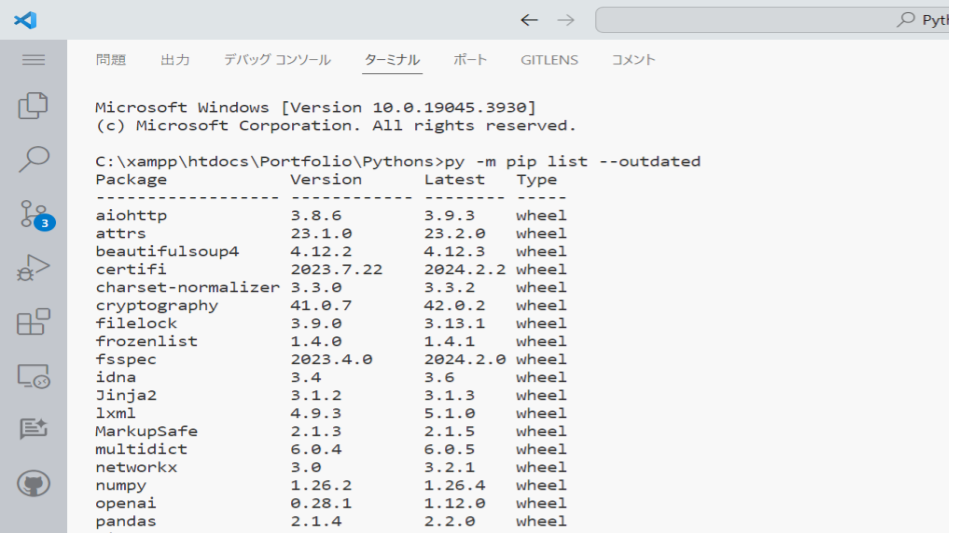Open the GitHub icon in sidebar
960x540 pixels.
pos(33,484)
